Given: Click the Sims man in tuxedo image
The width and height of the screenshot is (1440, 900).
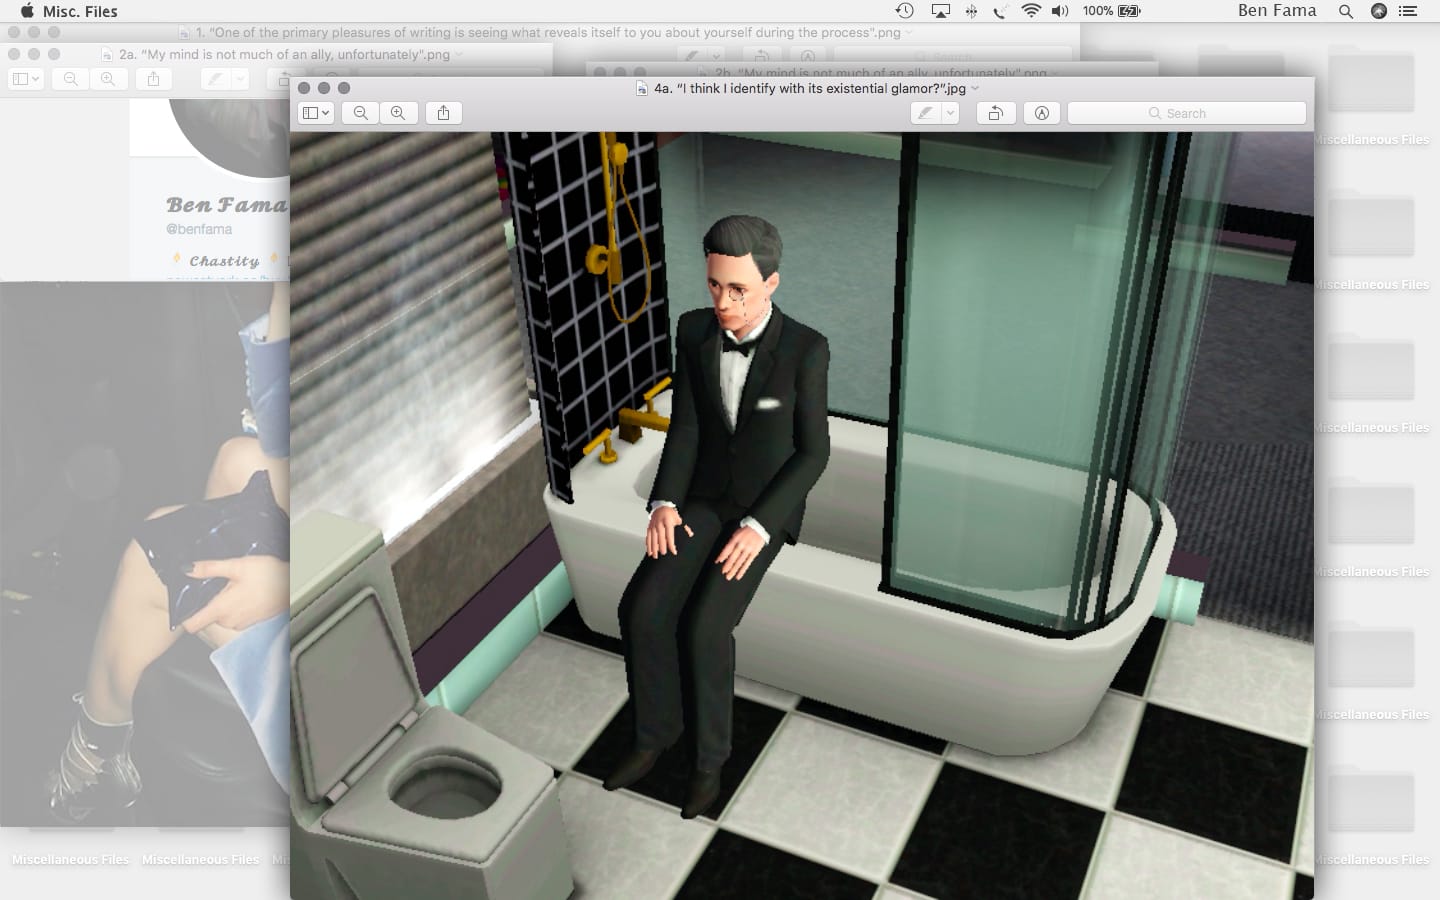Looking at the screenshot, I should pyautogui.click(x=802, y=515).
